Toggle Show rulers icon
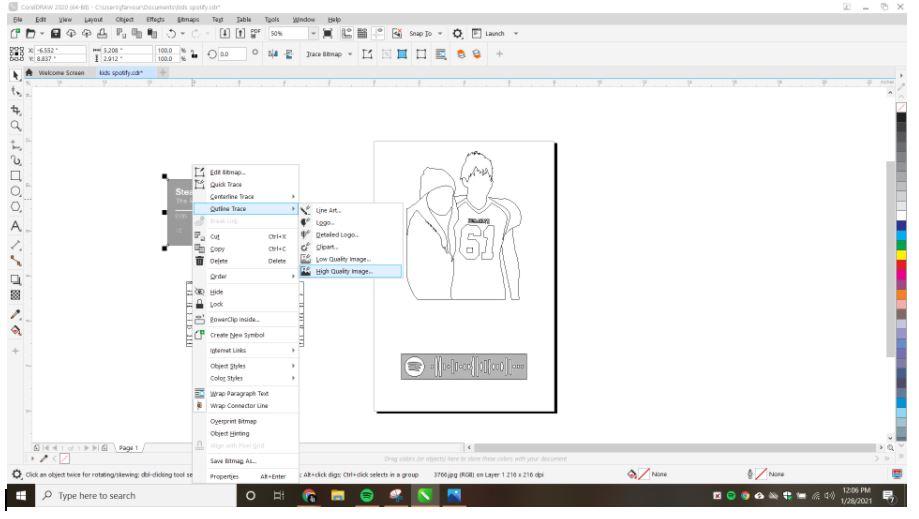The width and height of the screenshot is (919, 519). tap(348, 33)
